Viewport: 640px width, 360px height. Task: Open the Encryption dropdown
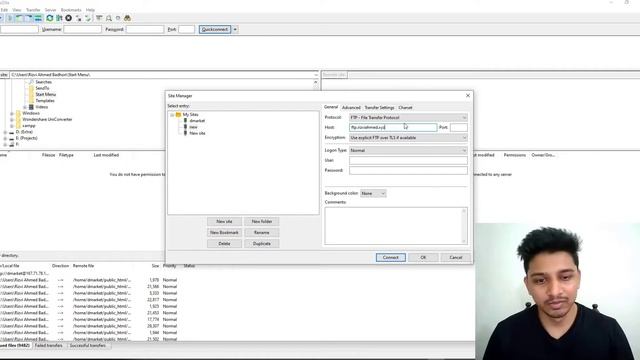coord(408,138)
